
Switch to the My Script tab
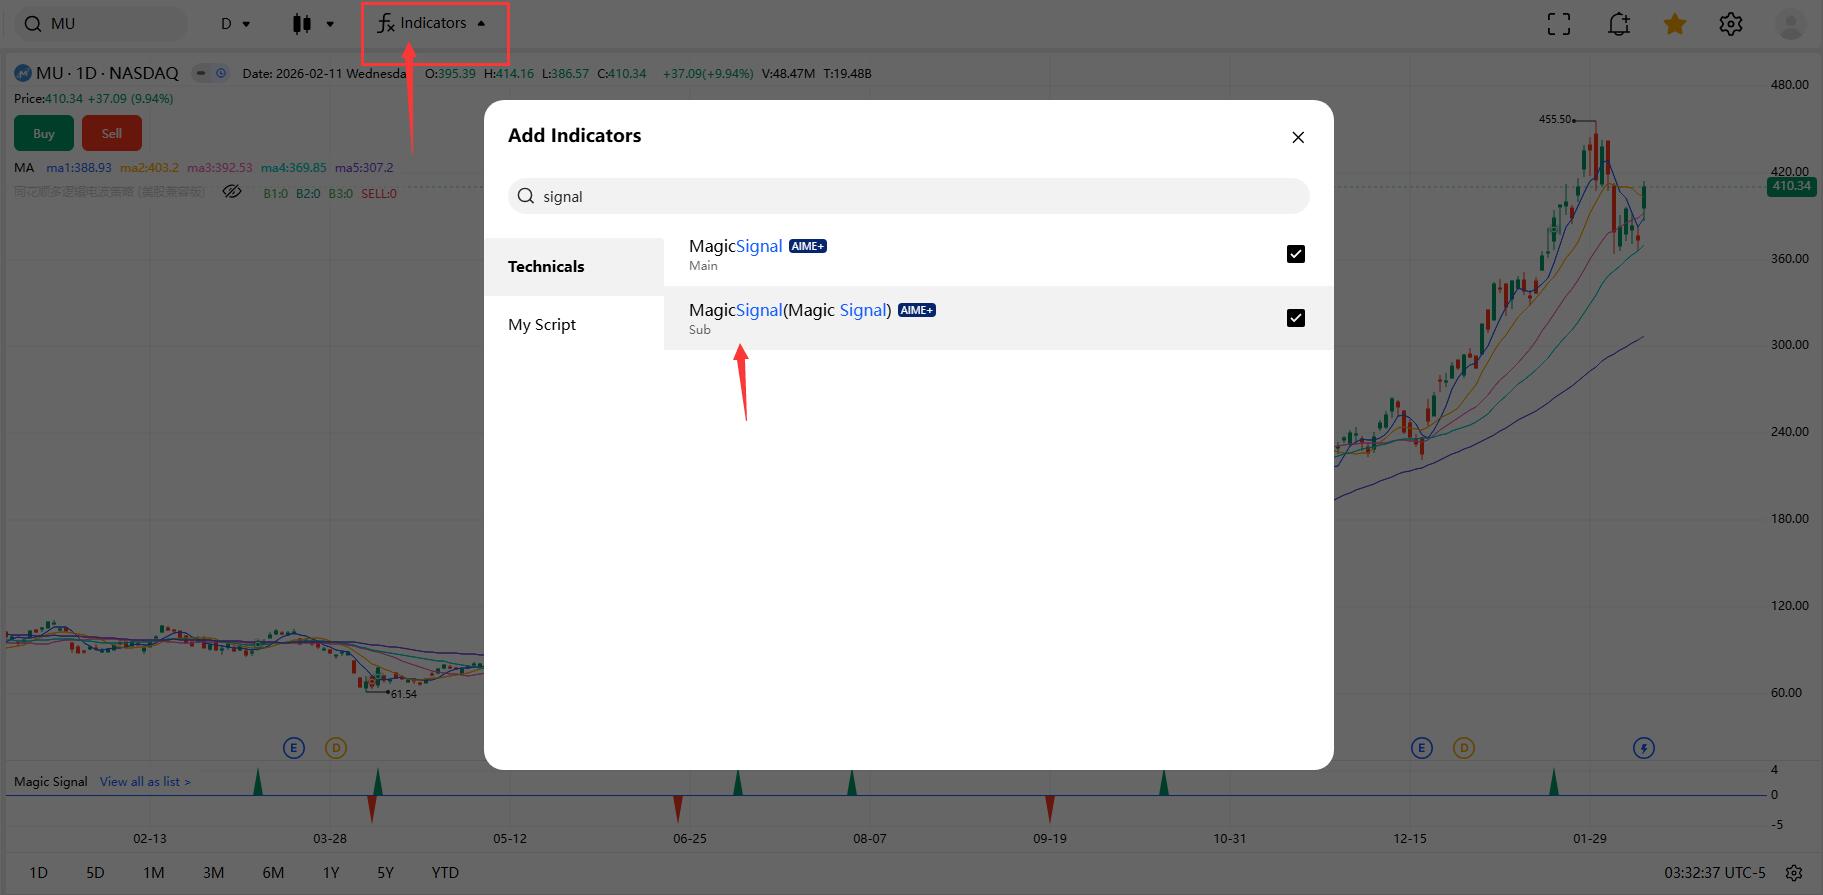pyautogui.click(x=542, y=325)
